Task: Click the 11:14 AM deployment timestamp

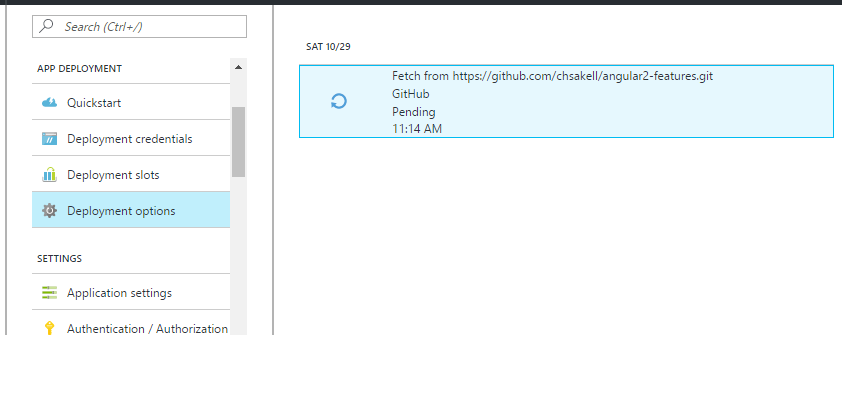Action: pyautogui.click(x=417, y=129)
